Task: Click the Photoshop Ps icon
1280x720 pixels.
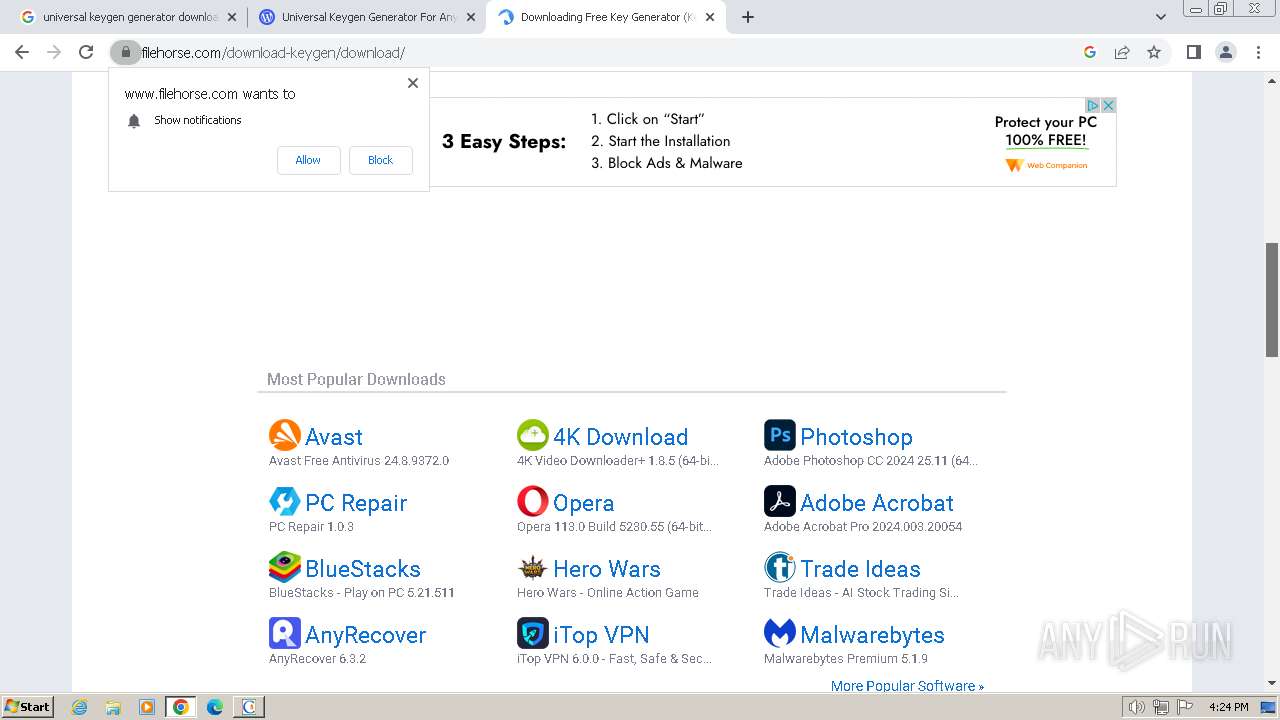Action: pyautogui.click(x=780, y=435)
